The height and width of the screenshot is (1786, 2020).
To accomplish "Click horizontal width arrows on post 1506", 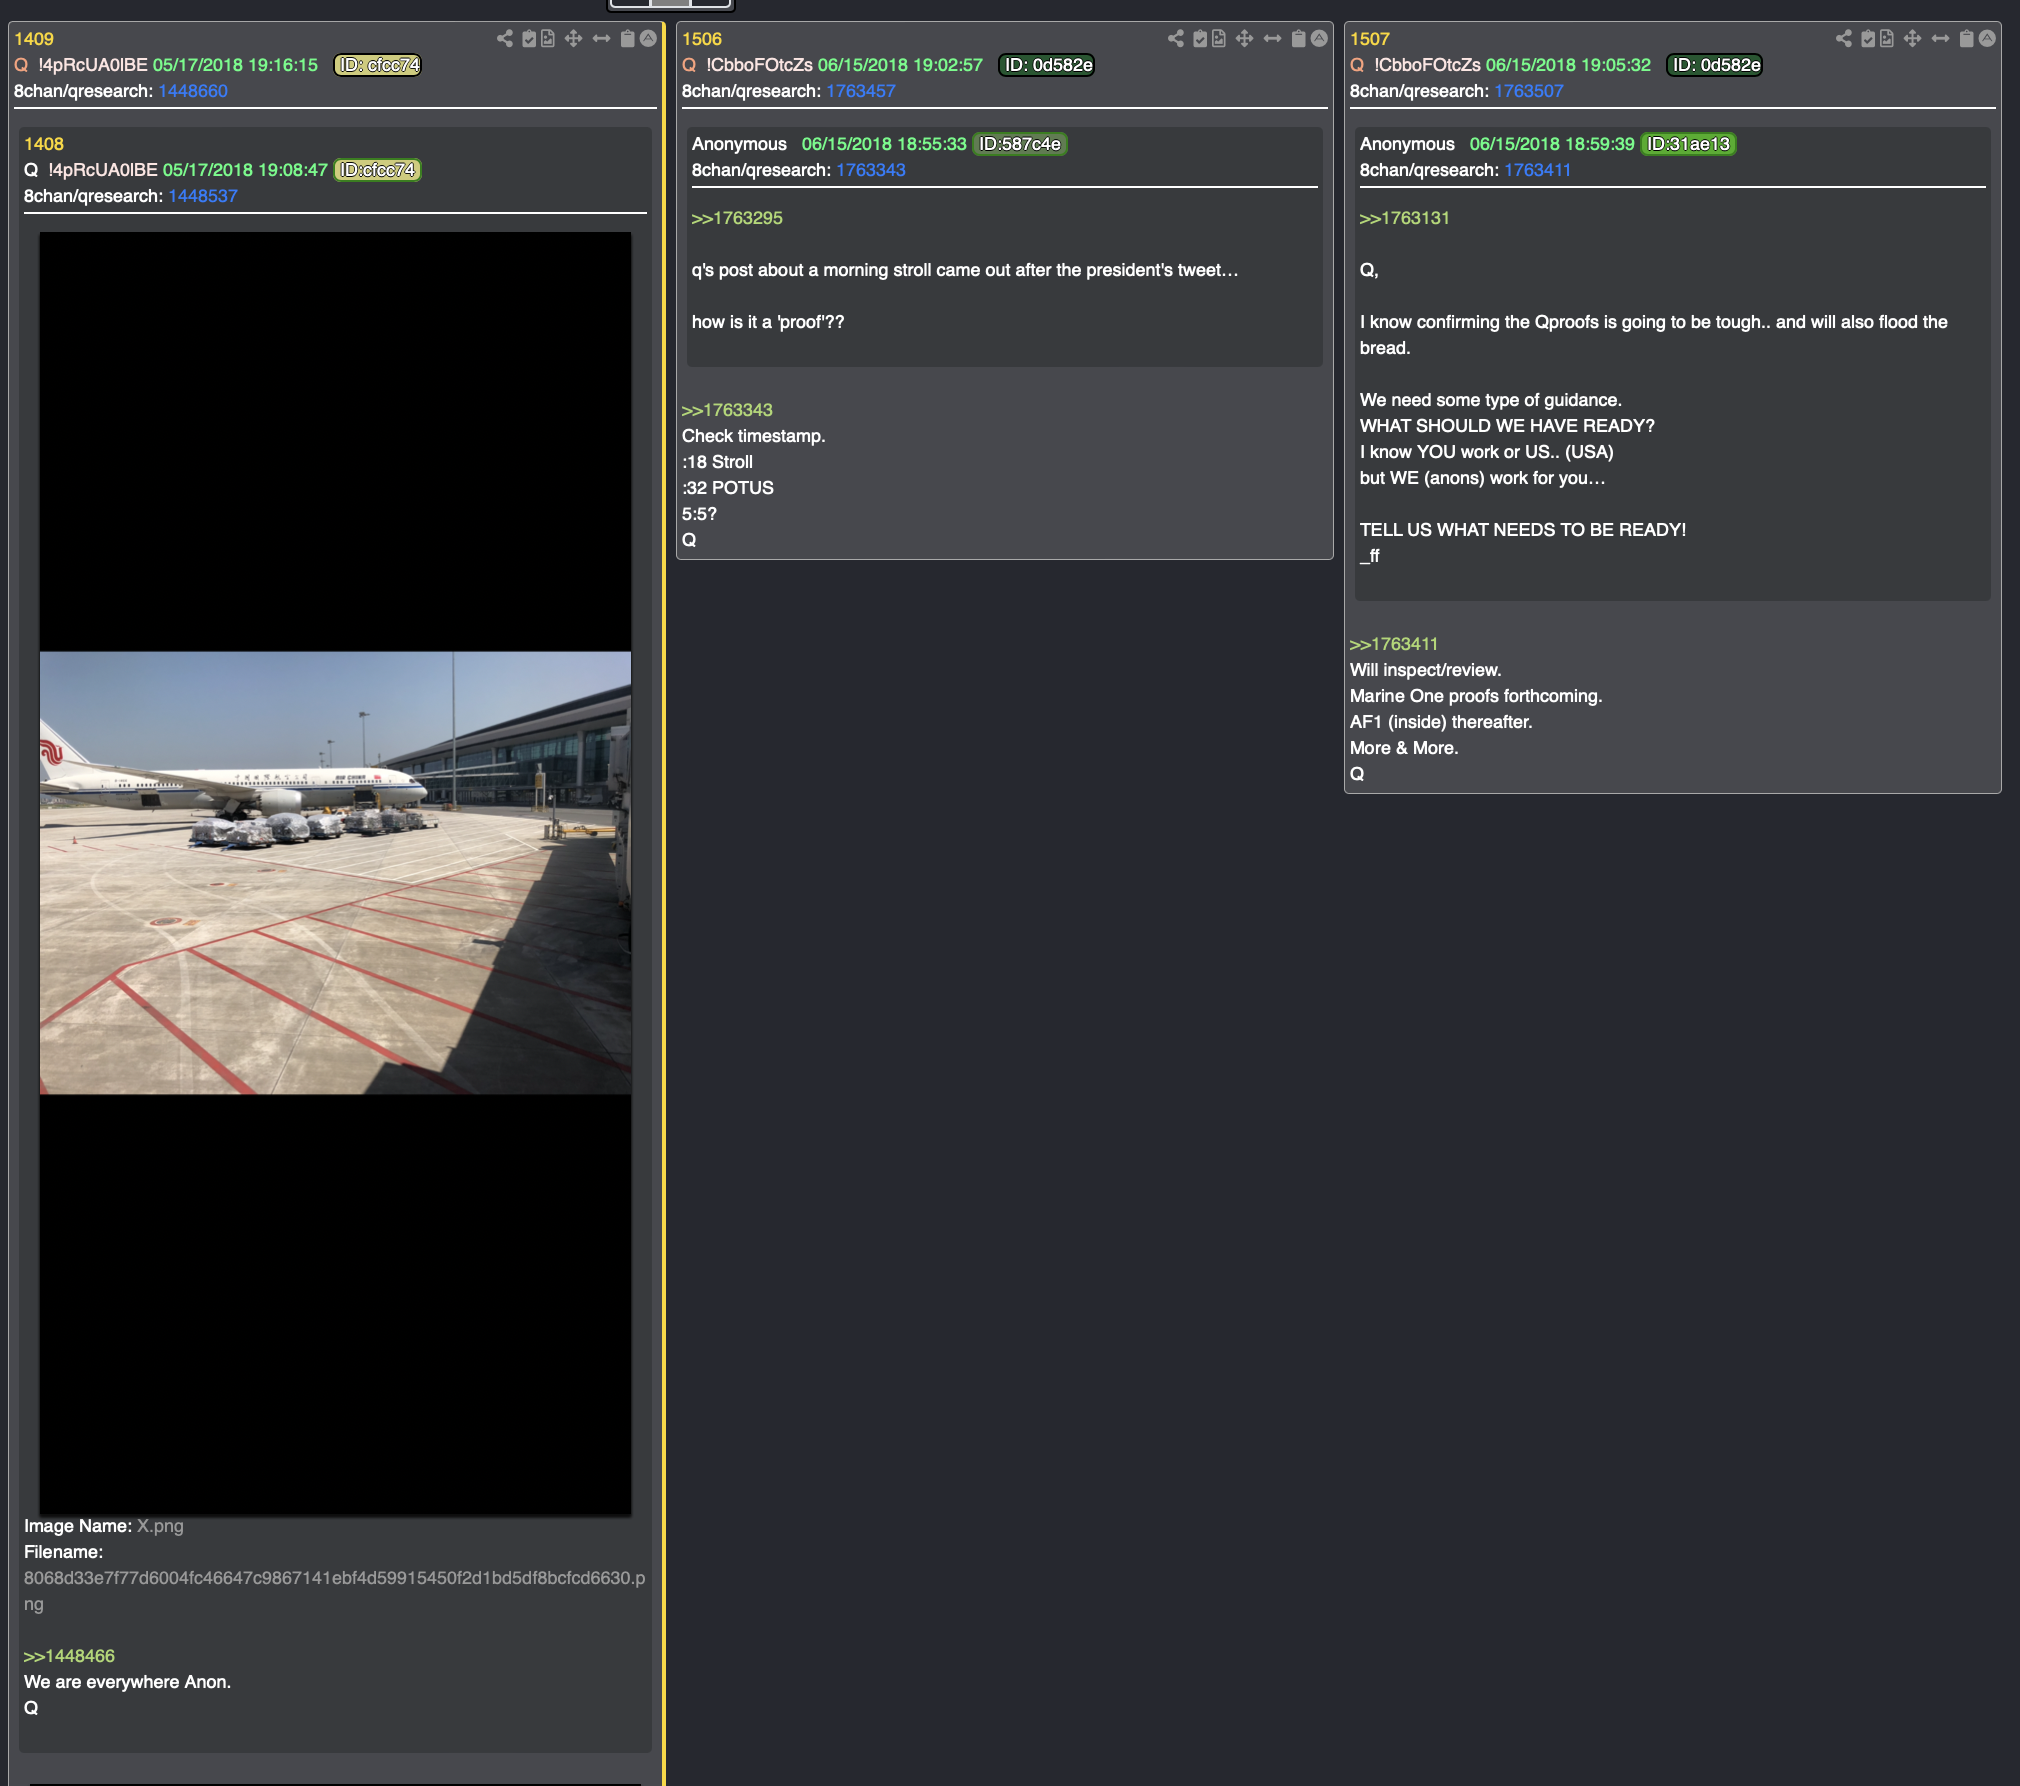I will [1272, 38].
